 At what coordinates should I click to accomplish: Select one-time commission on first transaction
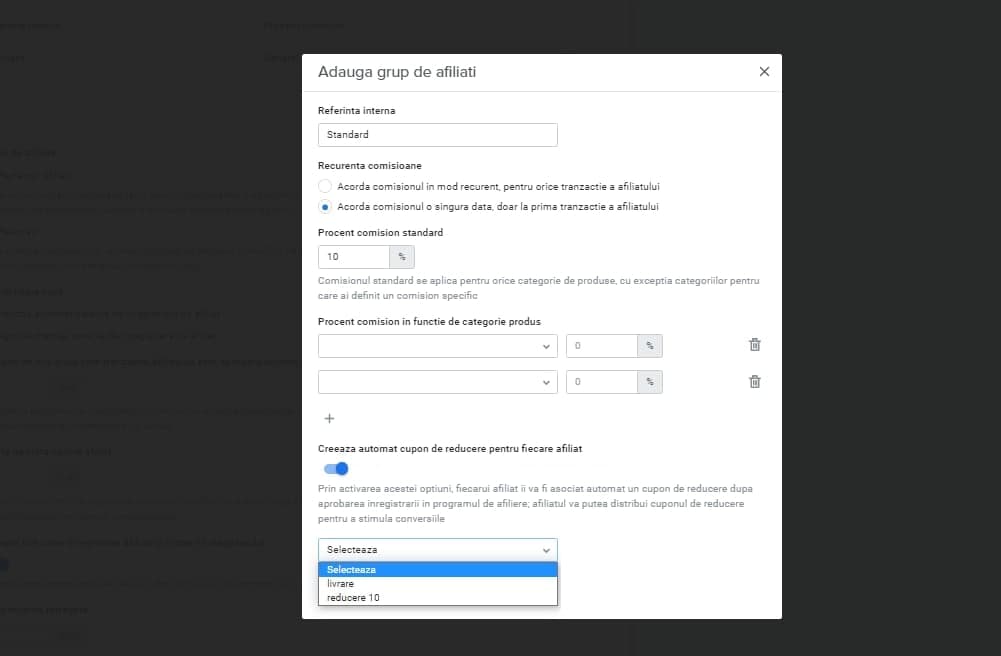[325, 207]
